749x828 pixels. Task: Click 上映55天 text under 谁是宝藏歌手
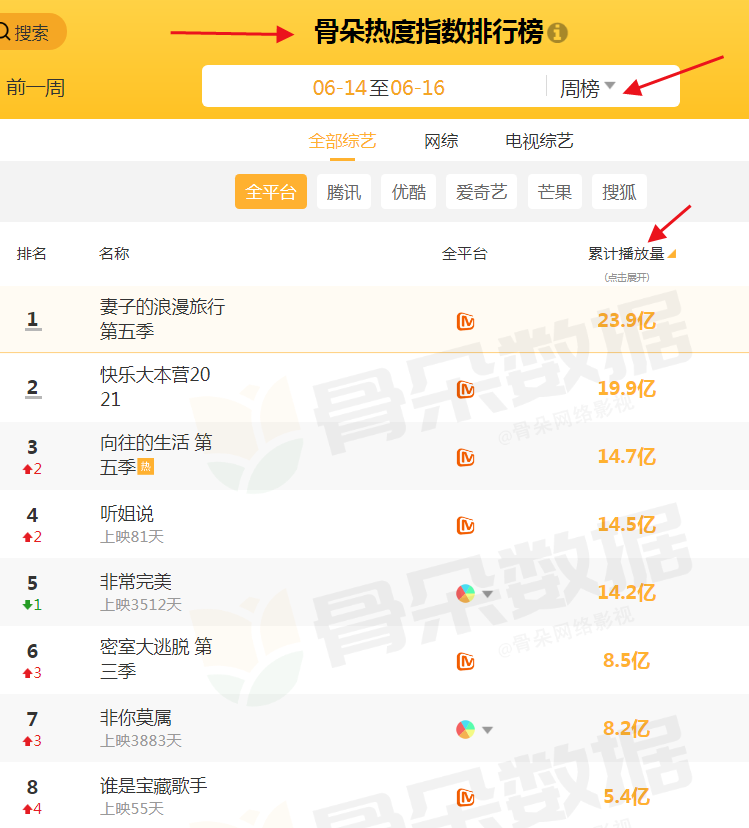[132, 808]
